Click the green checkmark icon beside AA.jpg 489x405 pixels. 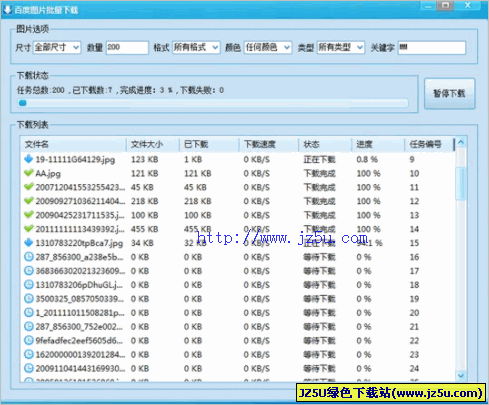tap(29, 173)
